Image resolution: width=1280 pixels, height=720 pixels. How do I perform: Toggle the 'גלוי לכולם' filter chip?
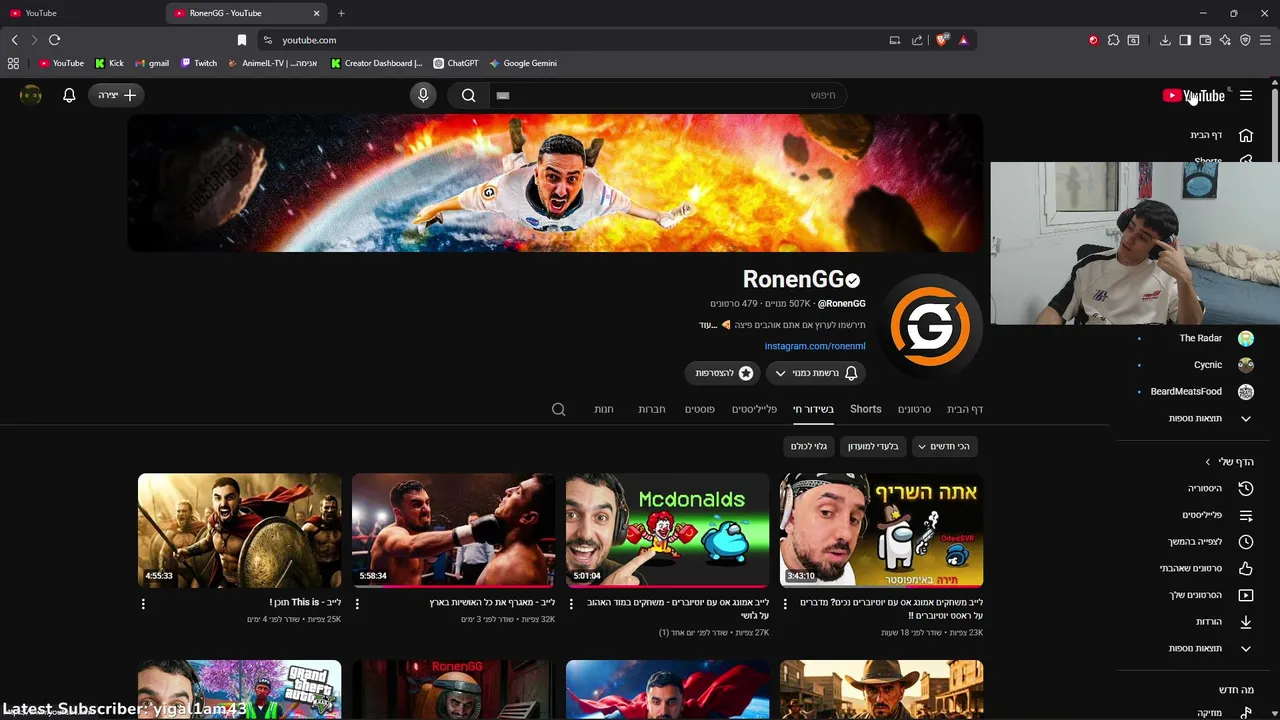(x=809, y=446)
